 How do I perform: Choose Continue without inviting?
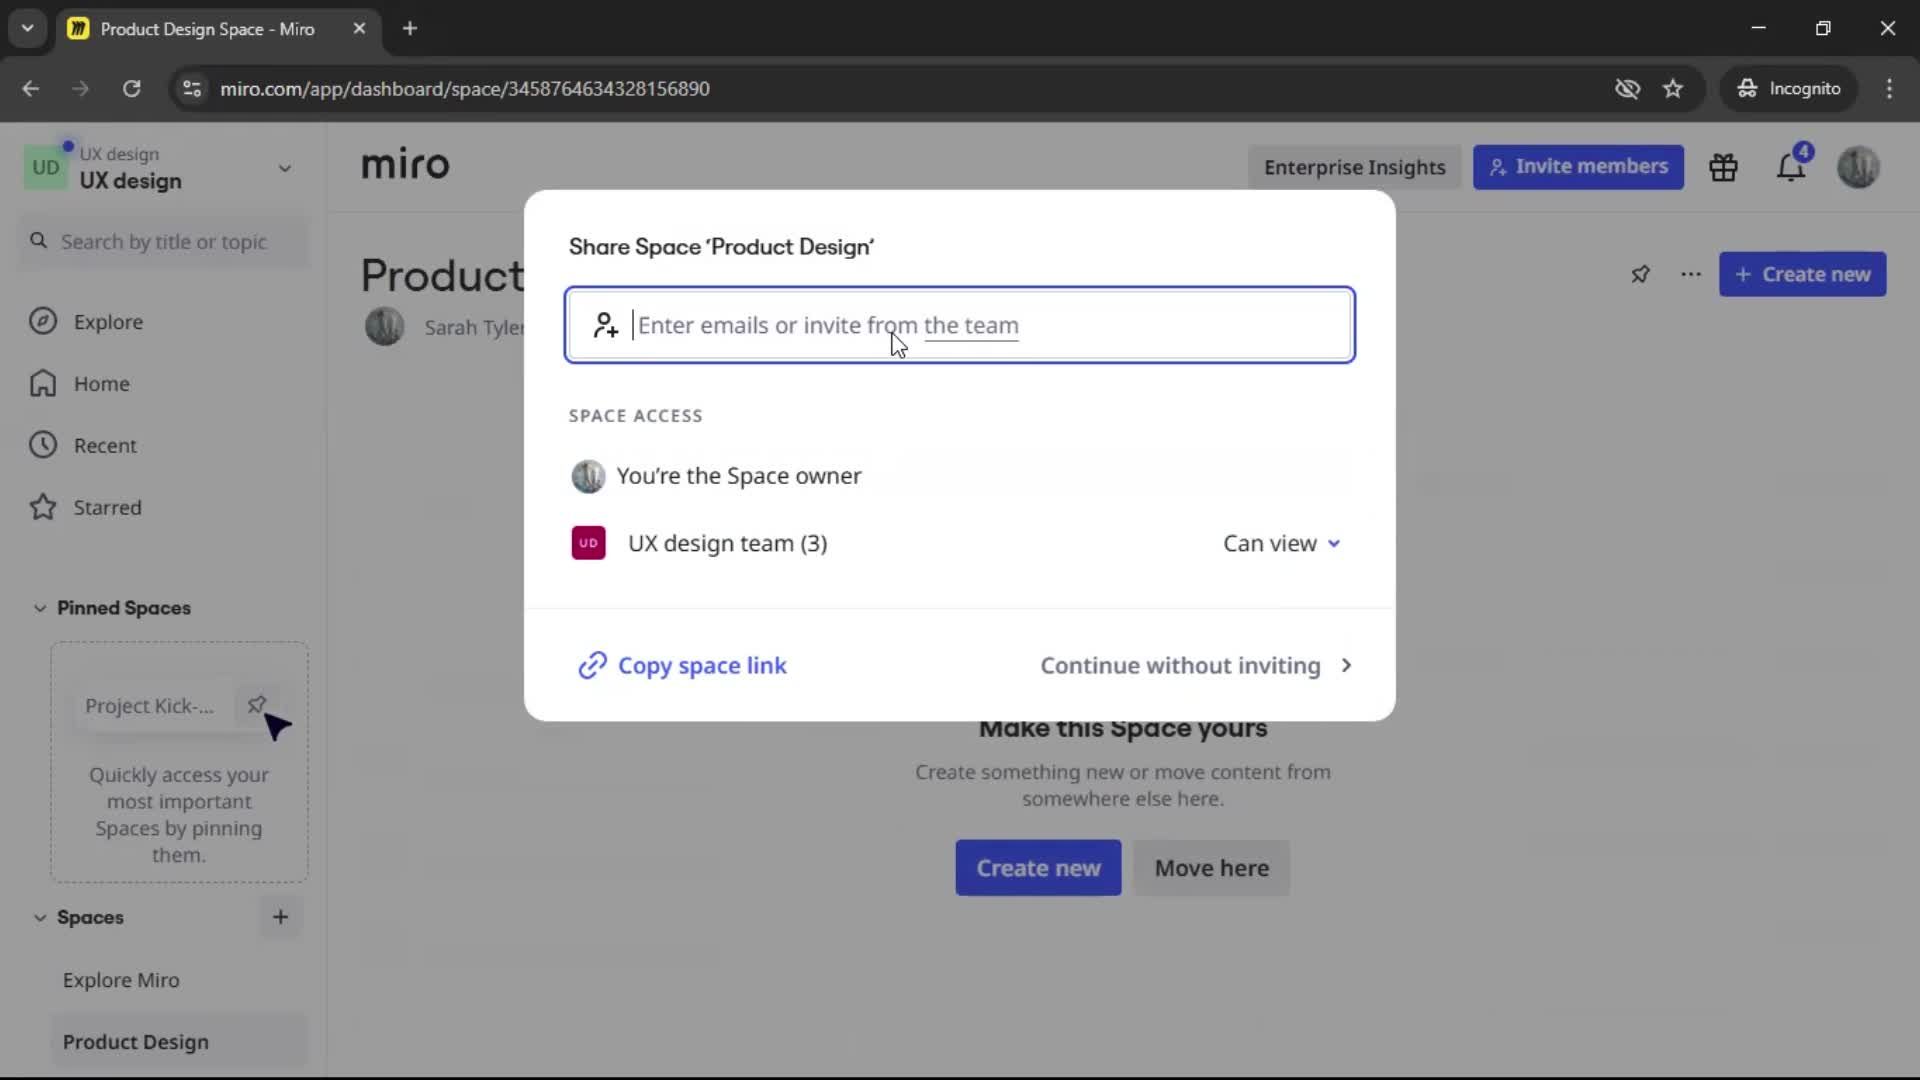click(1196, 665)
